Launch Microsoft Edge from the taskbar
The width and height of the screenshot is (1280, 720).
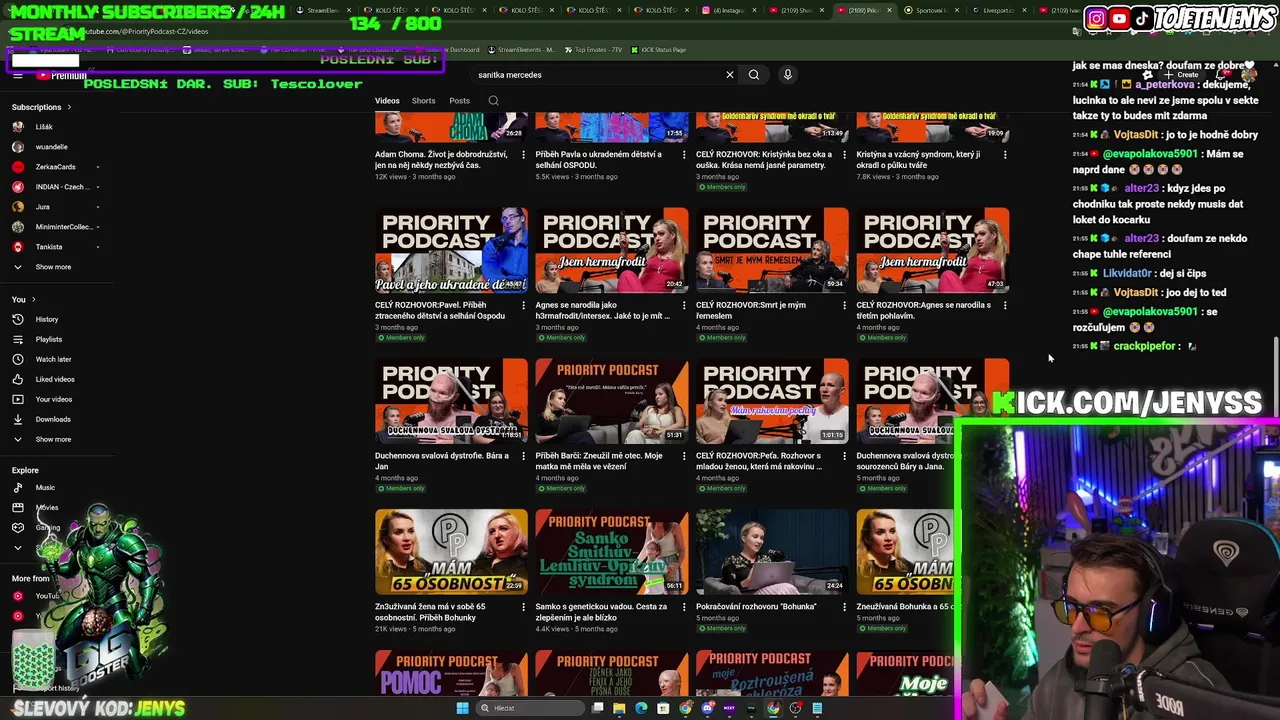(x=641, y=708)
